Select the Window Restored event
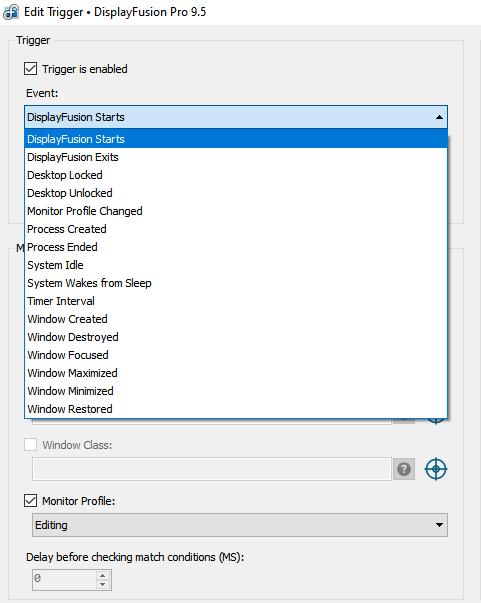481x603 pixels. (236, 409)
